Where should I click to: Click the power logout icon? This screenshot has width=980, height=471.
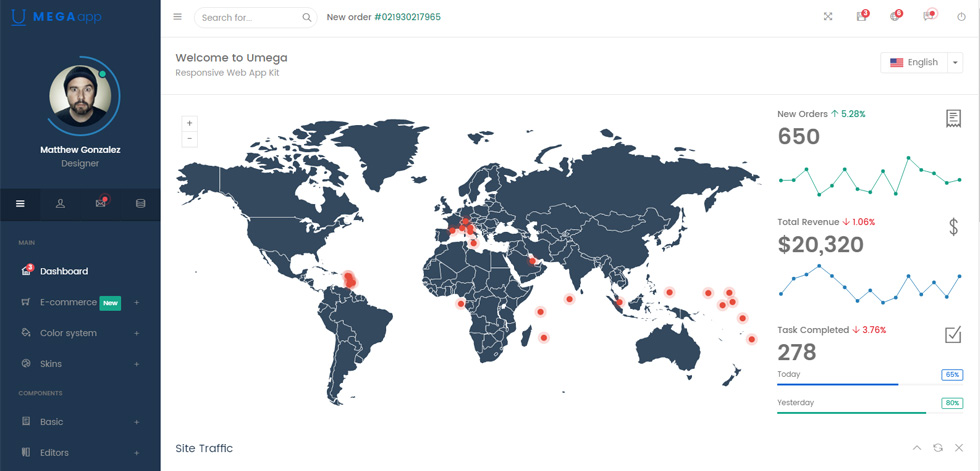(961, 17)
